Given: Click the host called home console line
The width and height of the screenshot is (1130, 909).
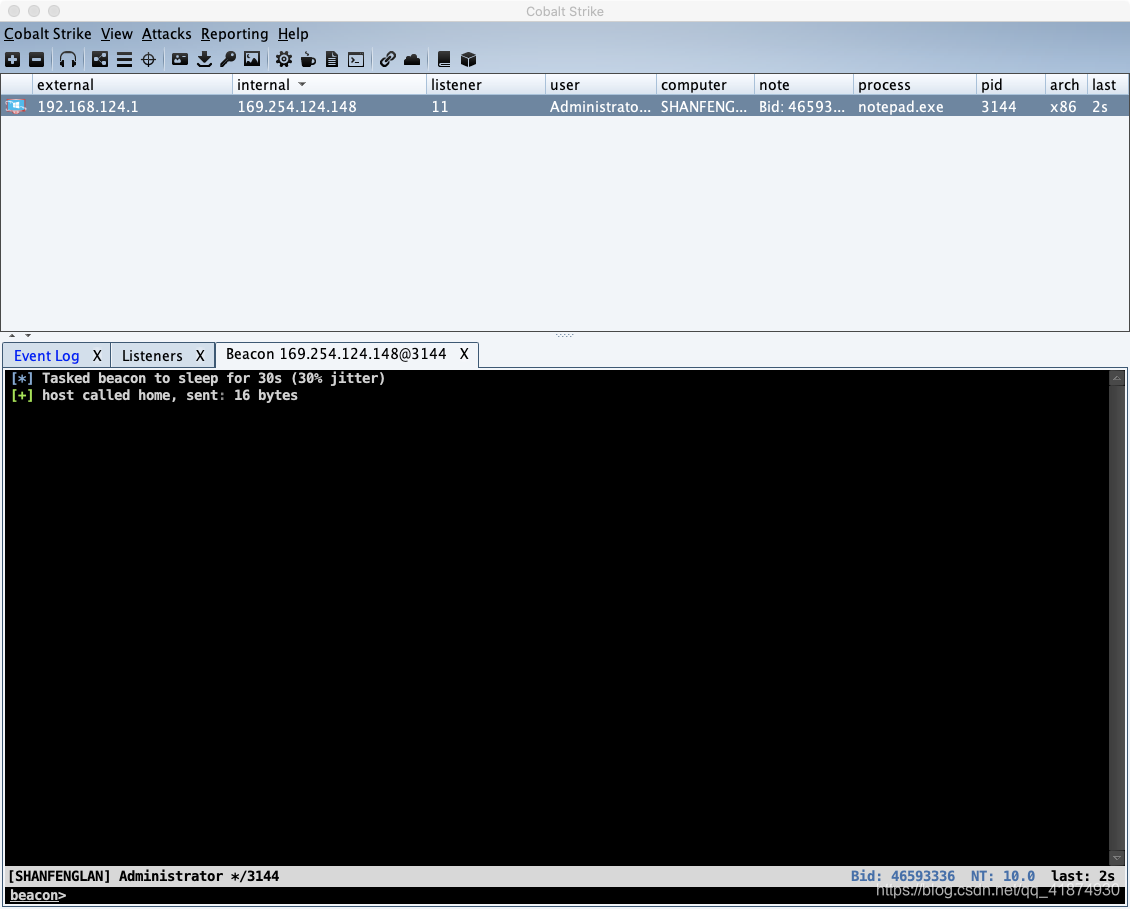Looking at the screenshot, I should pyautogui.click(x=154, y=395).
